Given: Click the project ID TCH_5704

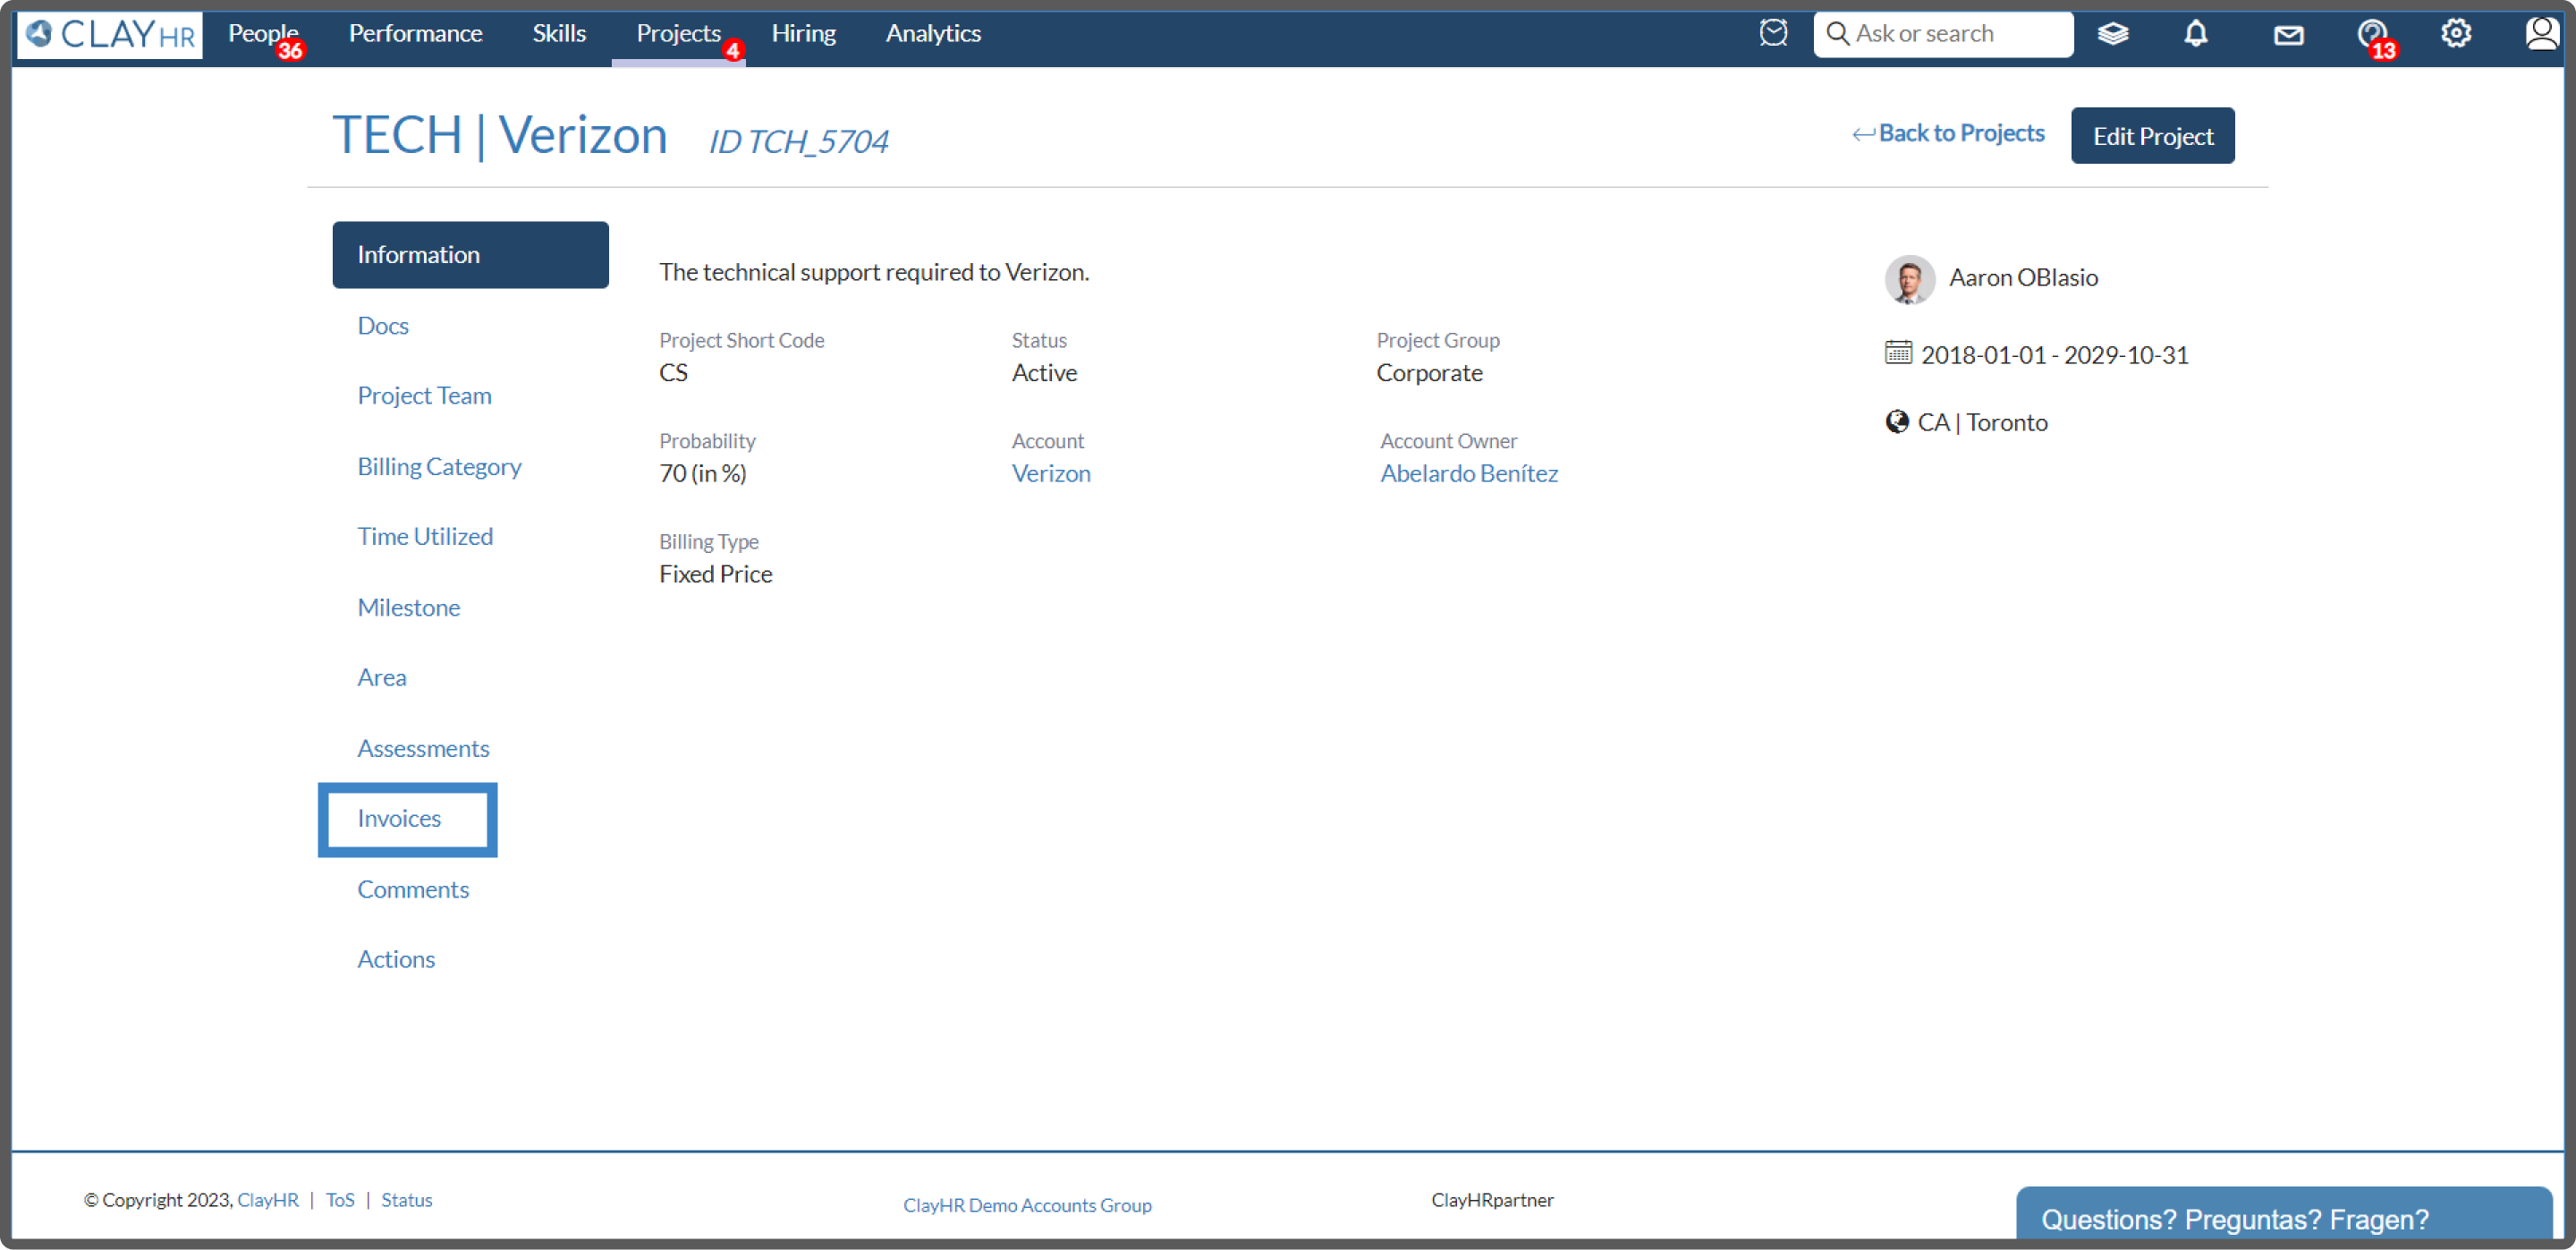Looking at the screenshot, I should pos(799,142).
